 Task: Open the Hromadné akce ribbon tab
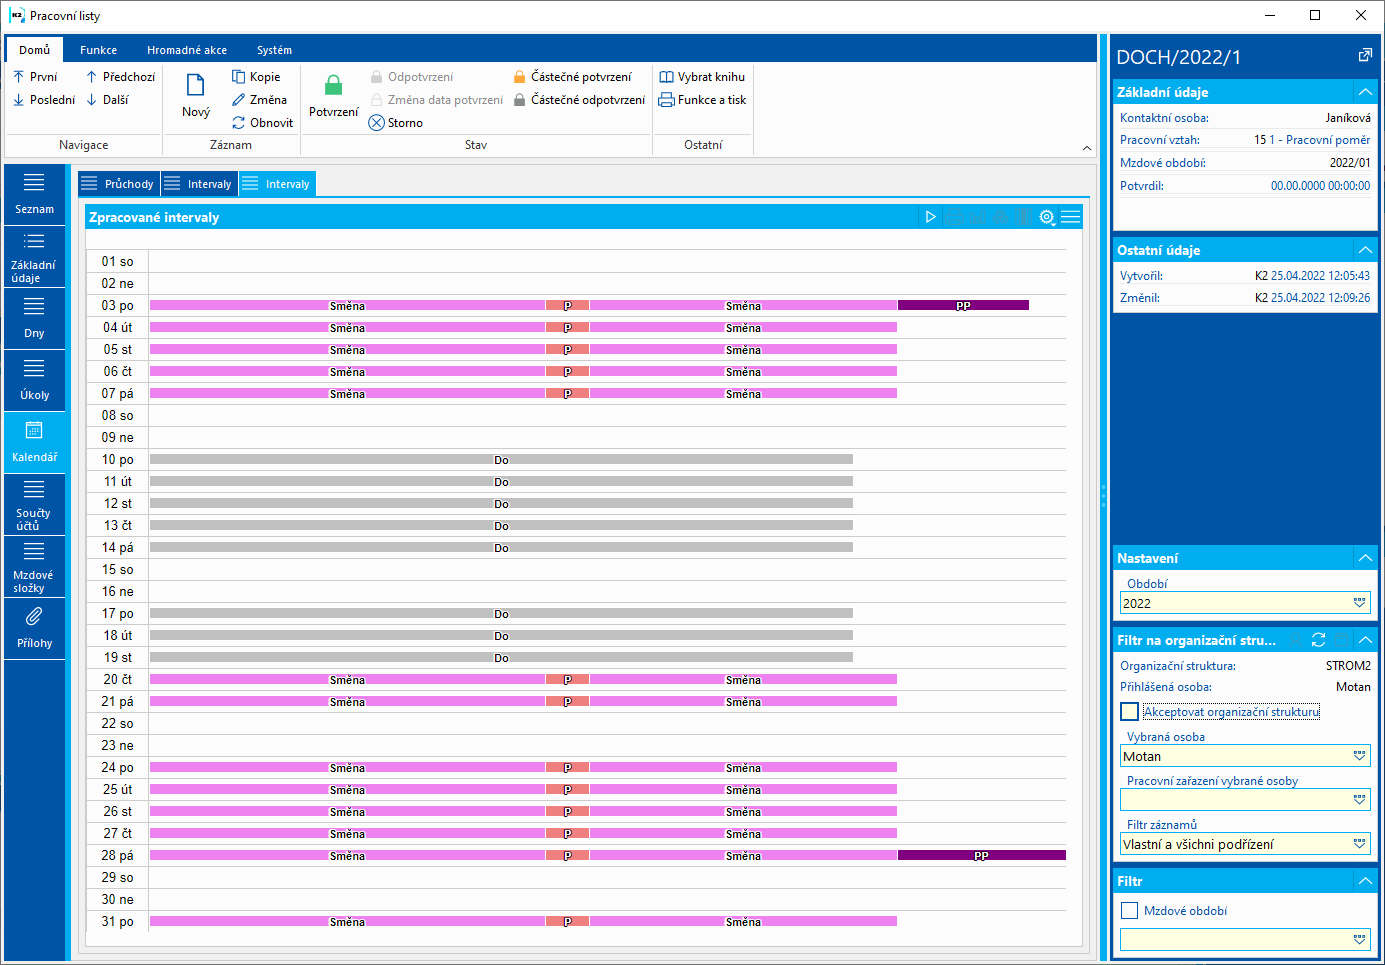(x=187, y=50)
